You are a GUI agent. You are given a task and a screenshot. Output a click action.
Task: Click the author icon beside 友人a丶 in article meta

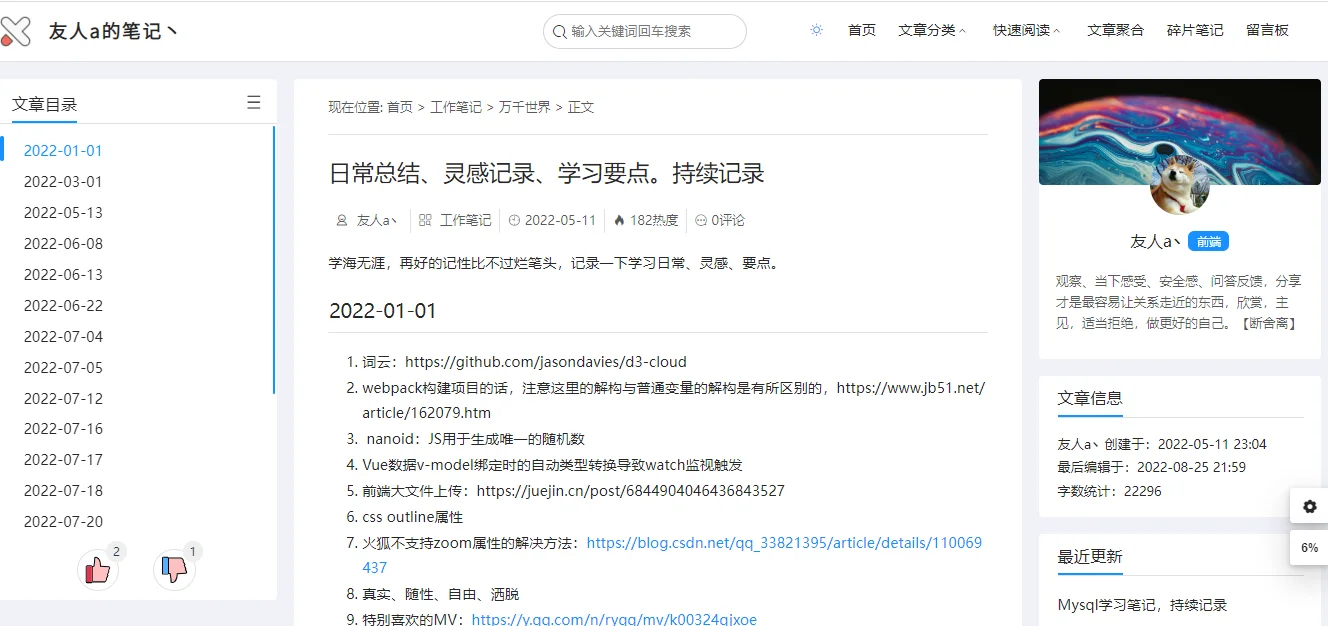coord(342,220)
